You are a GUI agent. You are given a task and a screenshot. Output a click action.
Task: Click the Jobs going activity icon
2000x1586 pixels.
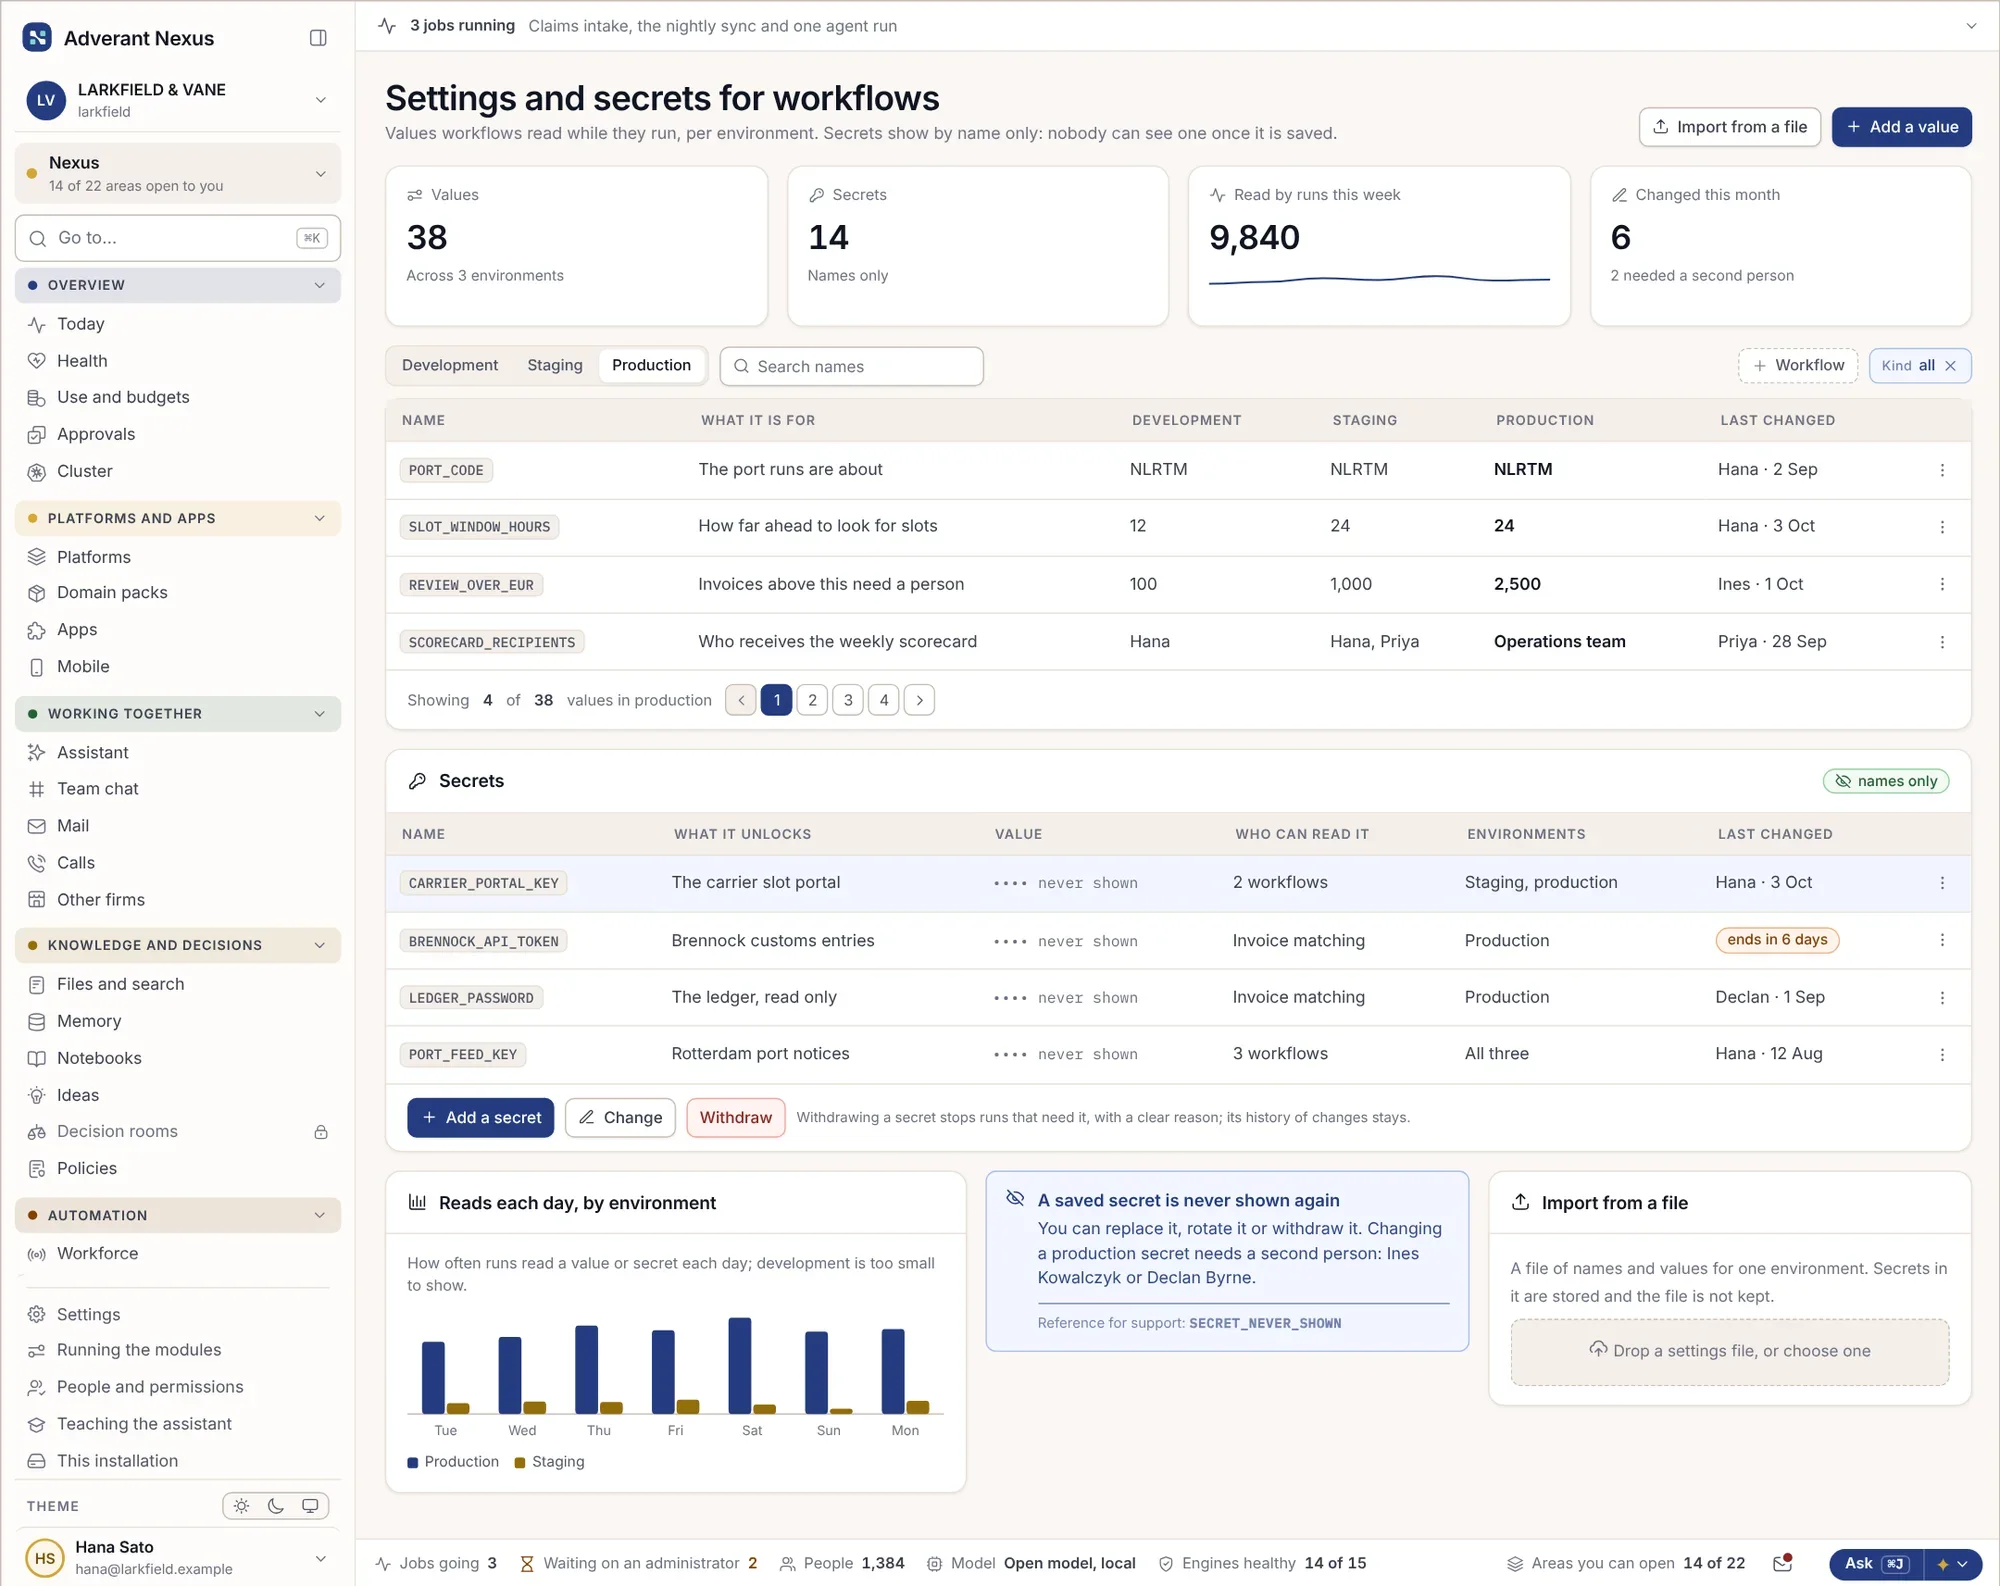coord(383,1563)
